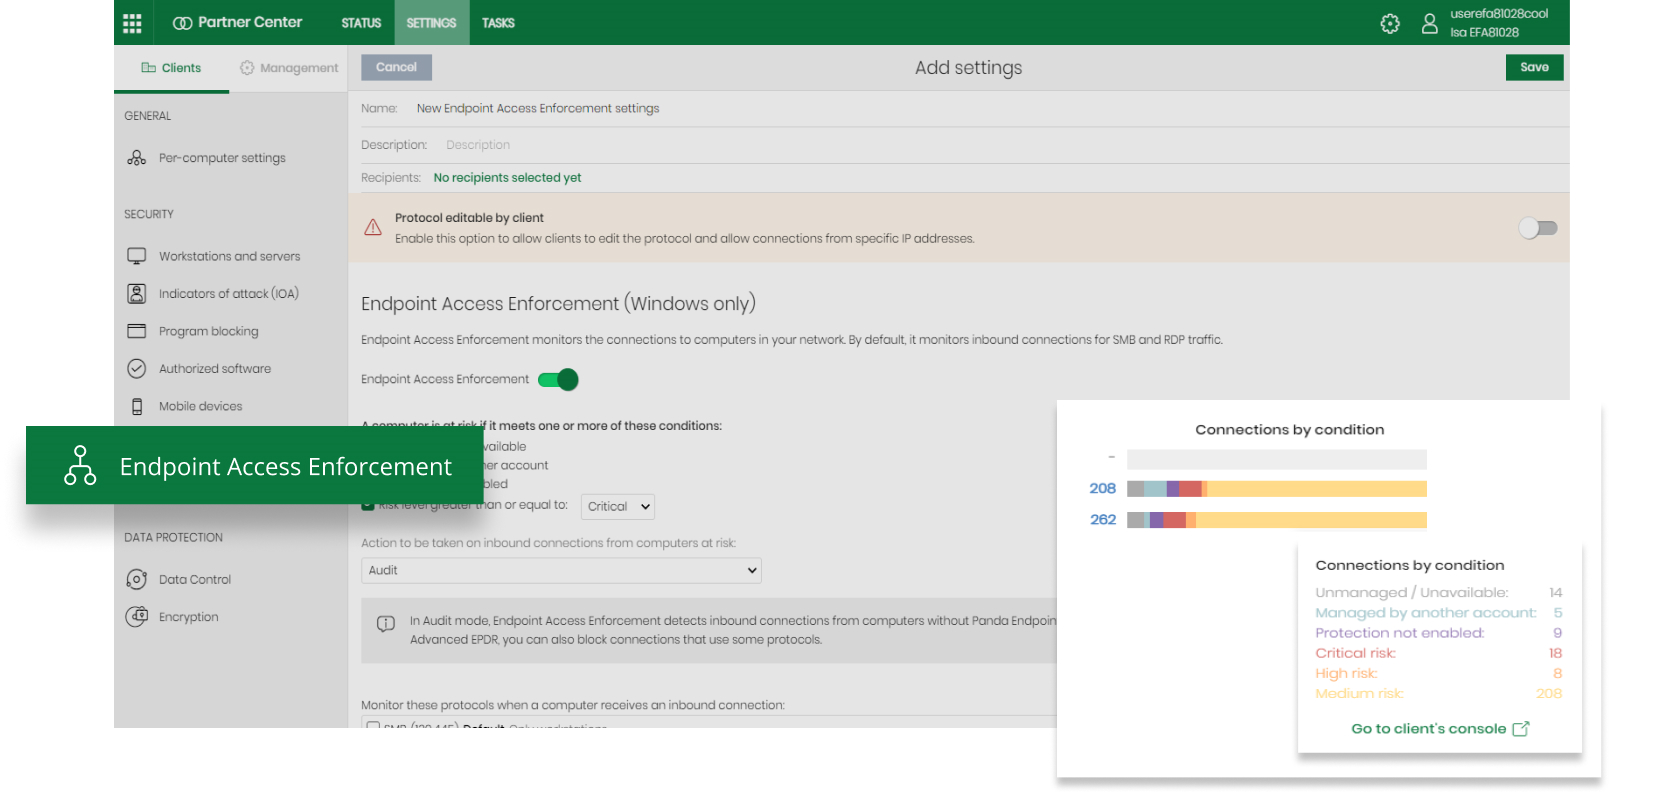
Task: Open the Critical risk level dropdown
Action: coord(618,507)
